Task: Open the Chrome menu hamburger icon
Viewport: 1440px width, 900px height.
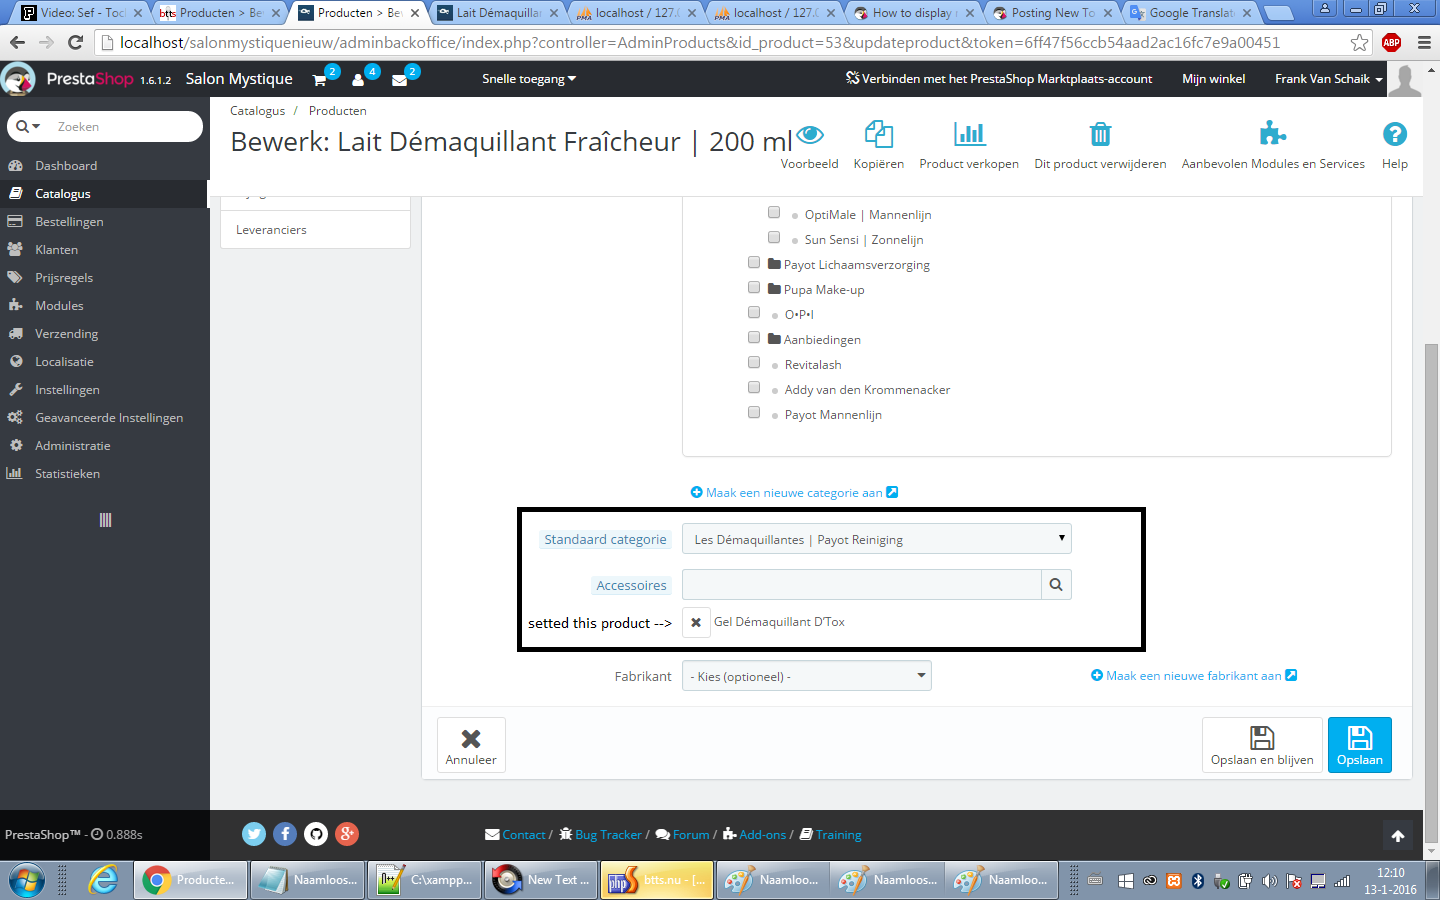Action: 1424,43
